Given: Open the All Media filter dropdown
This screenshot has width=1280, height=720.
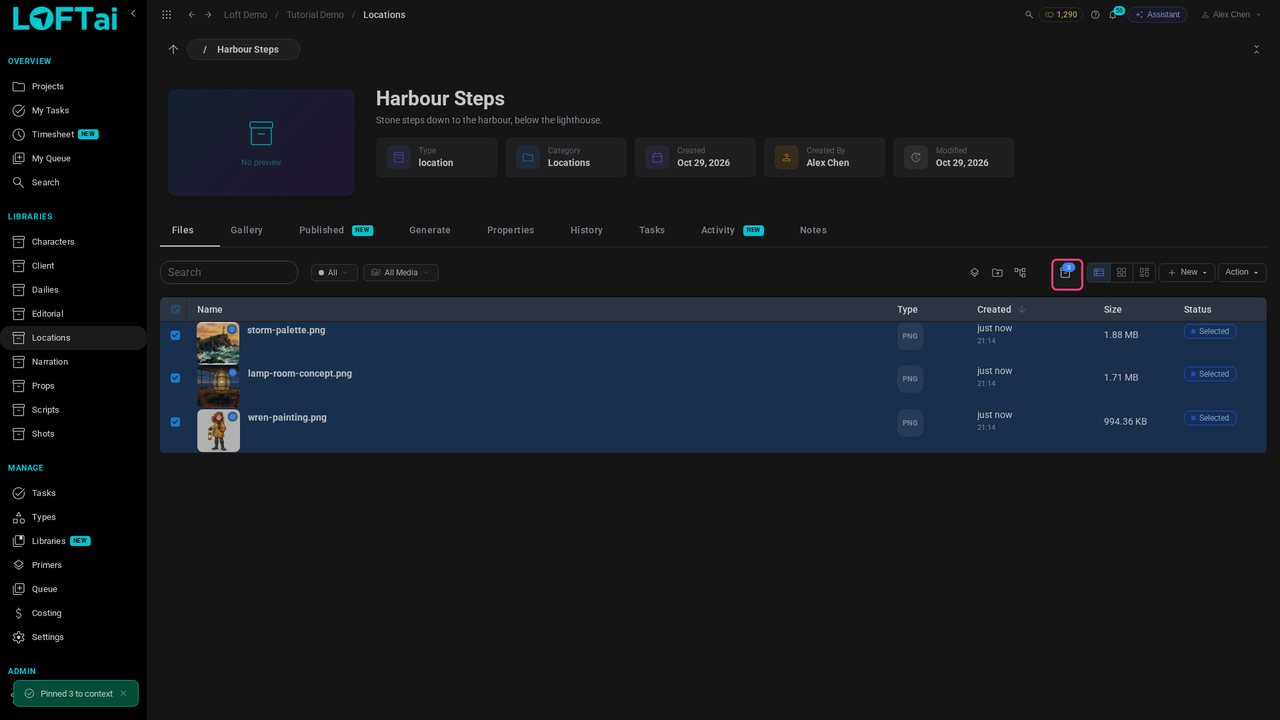Looking at the screenshot, I should [400, 272].
